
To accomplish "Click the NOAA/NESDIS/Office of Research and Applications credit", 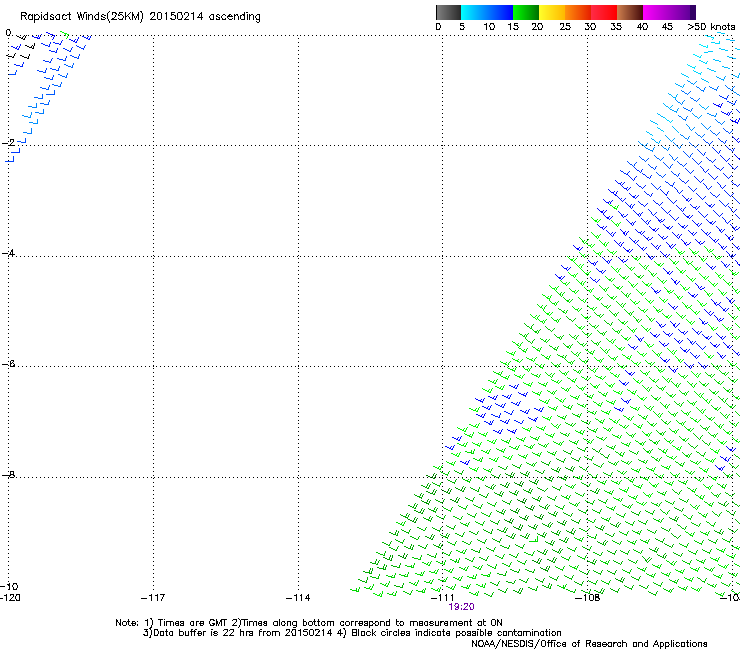I will (x=589, y=644).
